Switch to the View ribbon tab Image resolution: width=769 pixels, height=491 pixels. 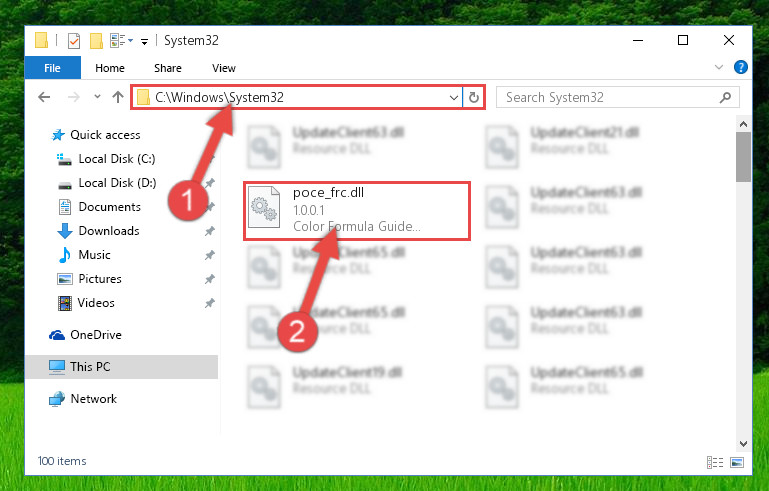(x=224, y=68)
